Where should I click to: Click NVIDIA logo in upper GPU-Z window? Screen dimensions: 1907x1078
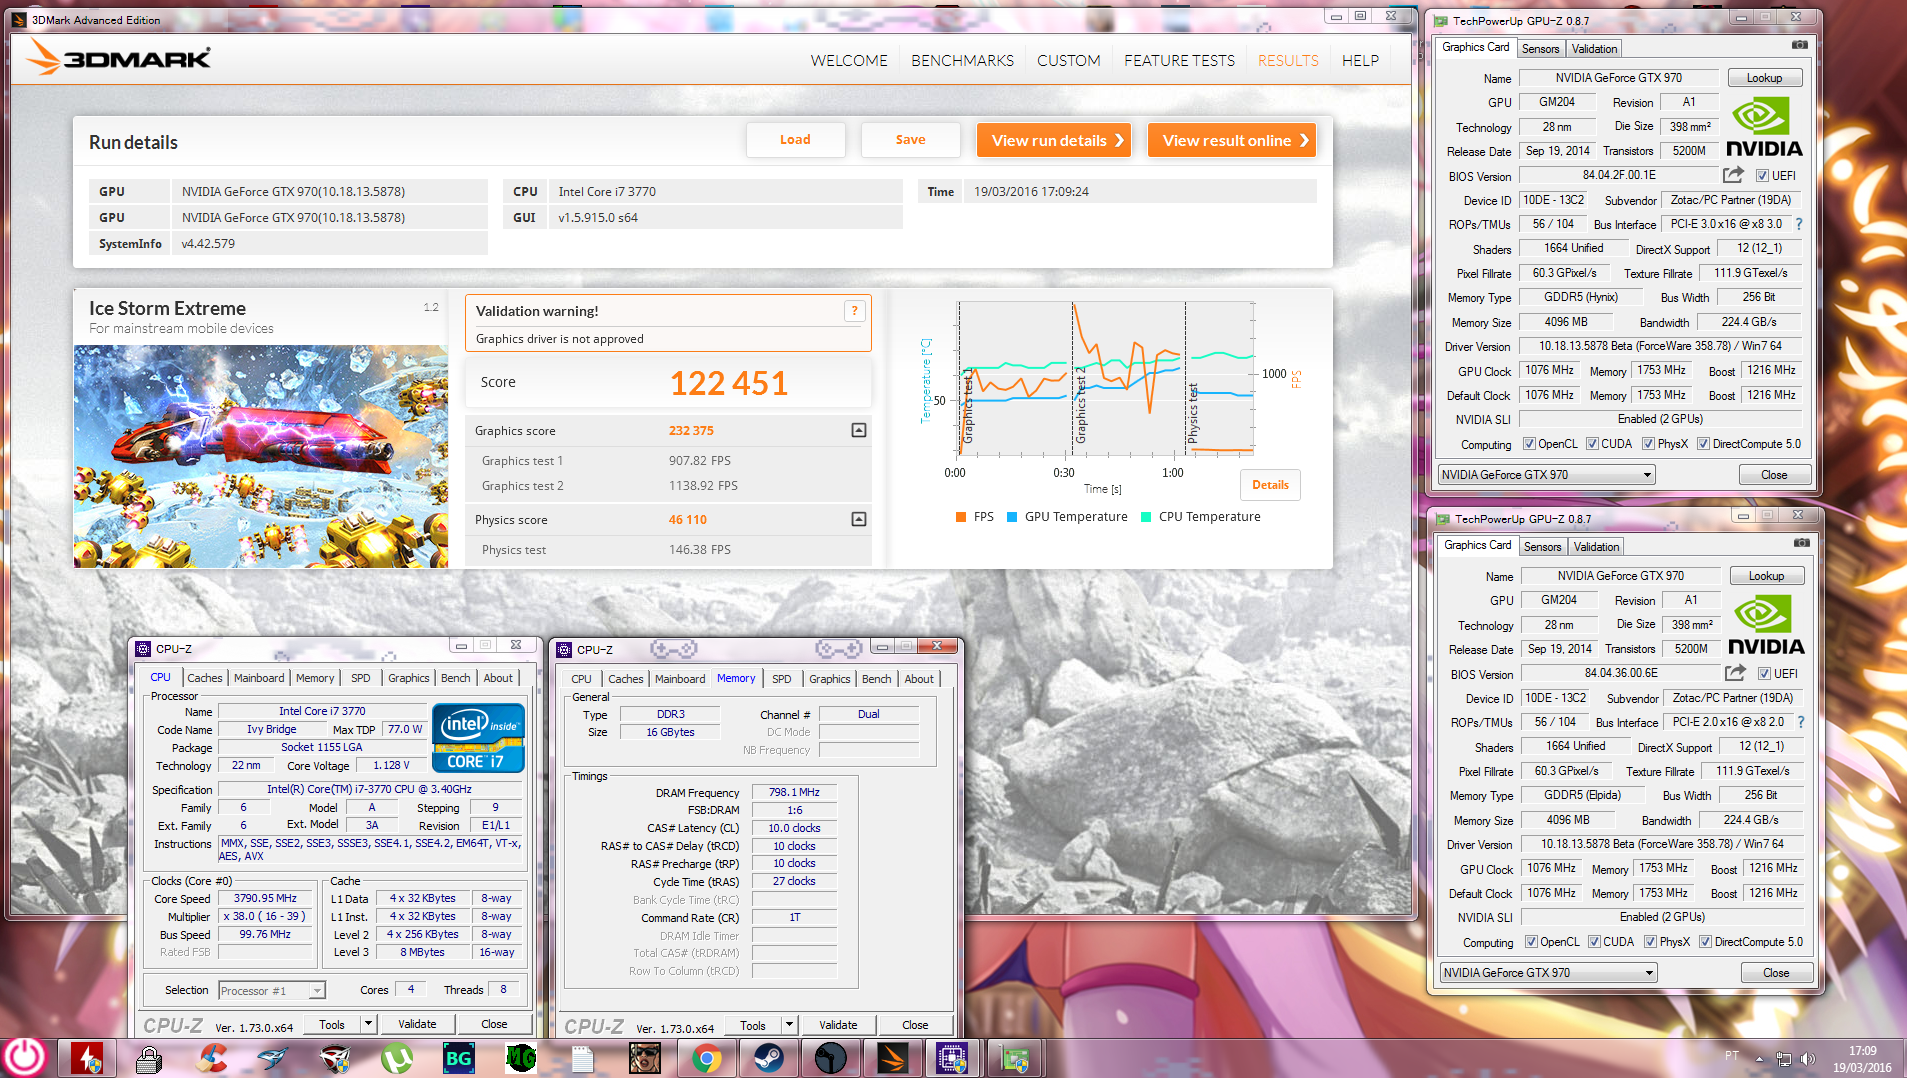coord(1764,127)
